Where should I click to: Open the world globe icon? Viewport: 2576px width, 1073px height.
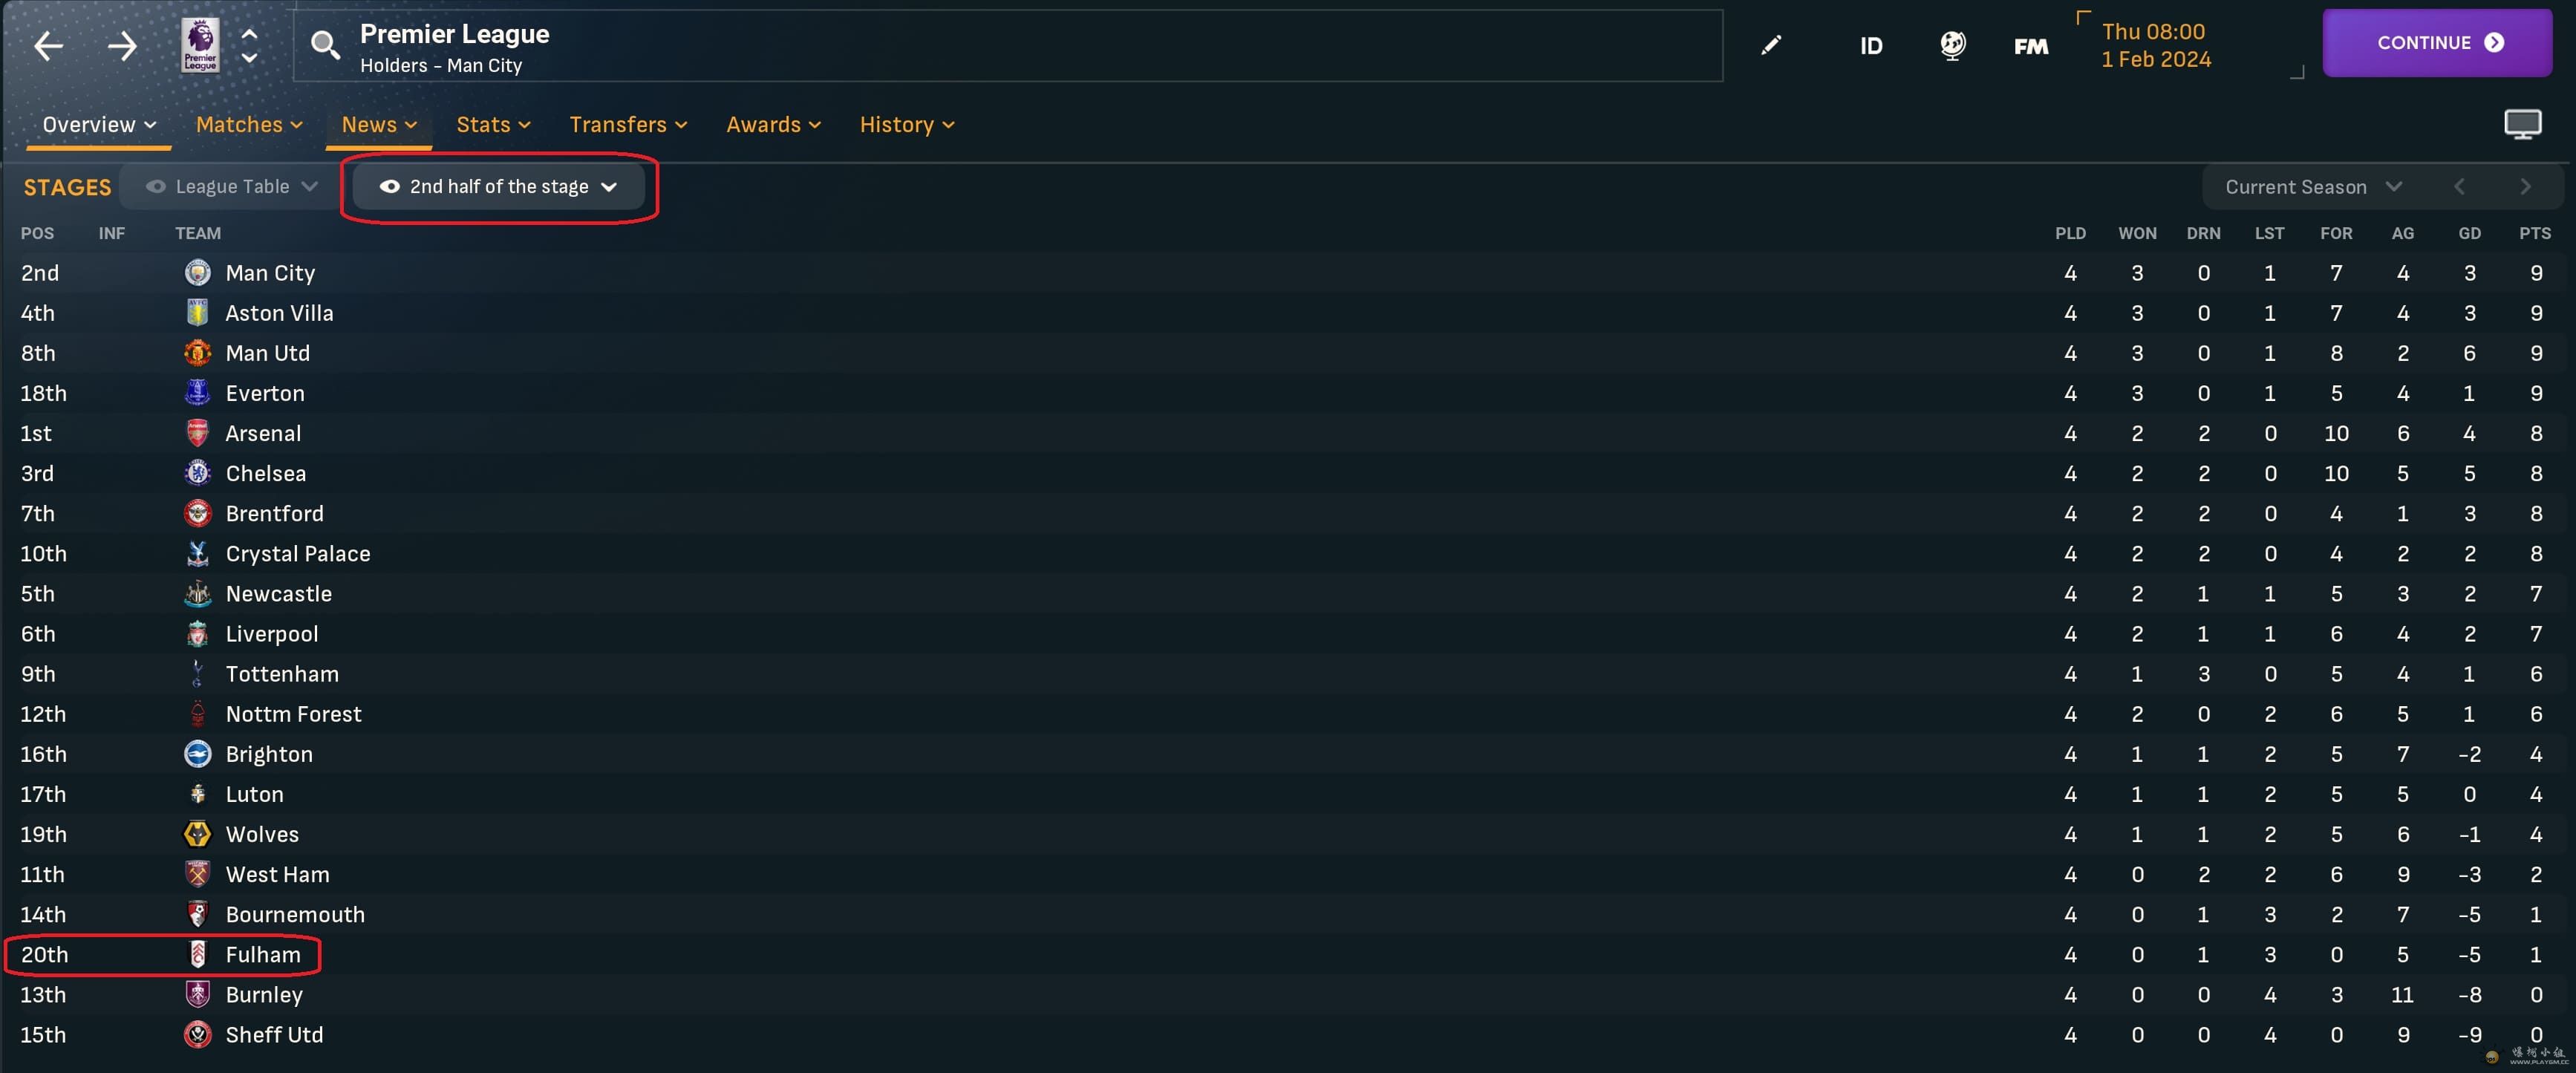click(1952, 45)
